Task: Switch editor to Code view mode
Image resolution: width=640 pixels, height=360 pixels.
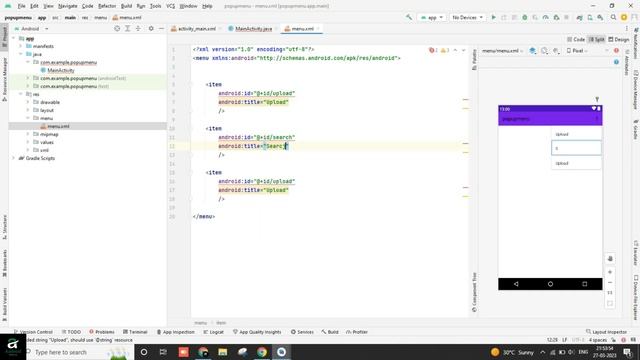Action: tap(576, 40)
